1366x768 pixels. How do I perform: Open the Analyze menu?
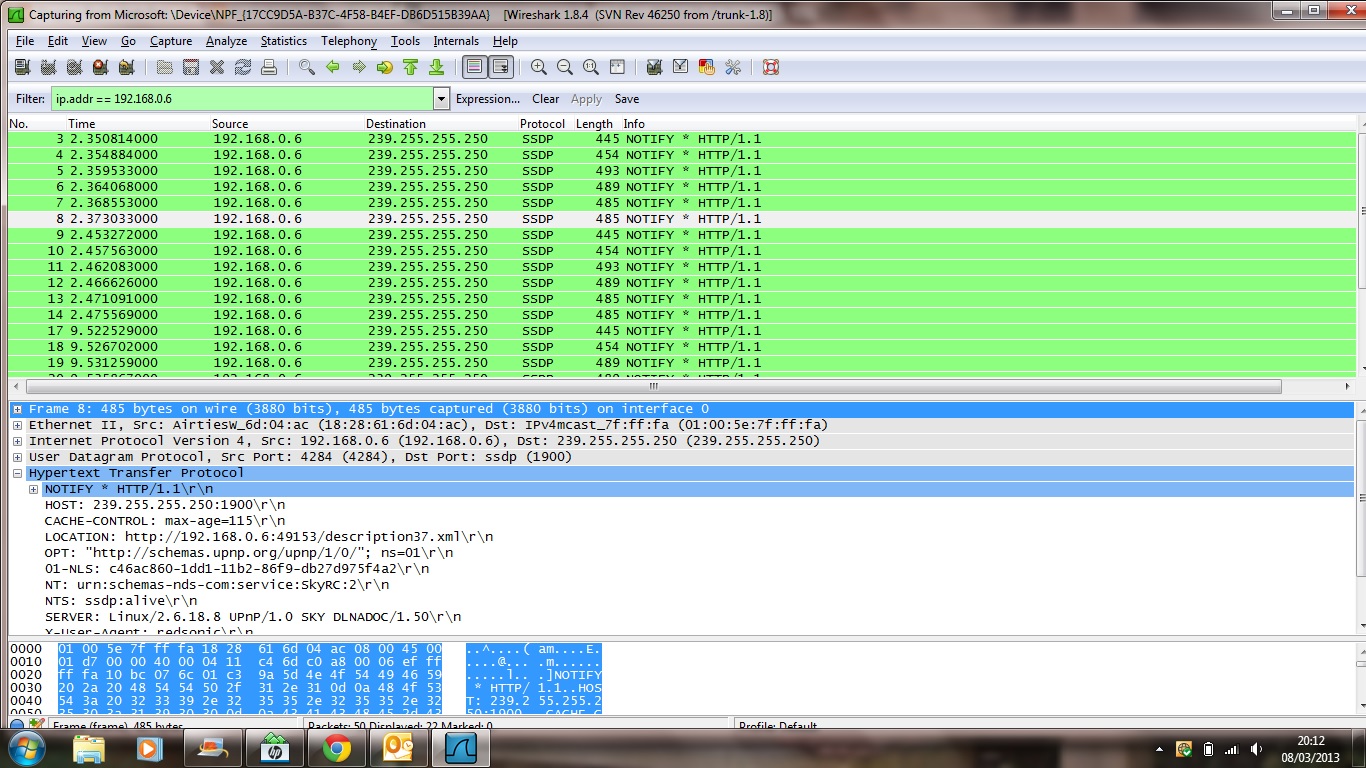click(226, 41)
